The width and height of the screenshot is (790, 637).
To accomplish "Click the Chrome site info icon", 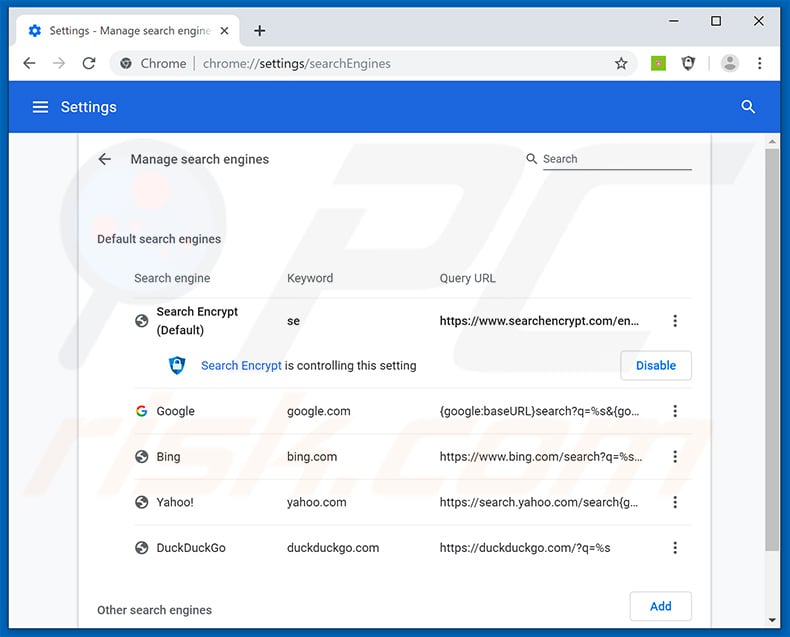I will coord(126,63).
